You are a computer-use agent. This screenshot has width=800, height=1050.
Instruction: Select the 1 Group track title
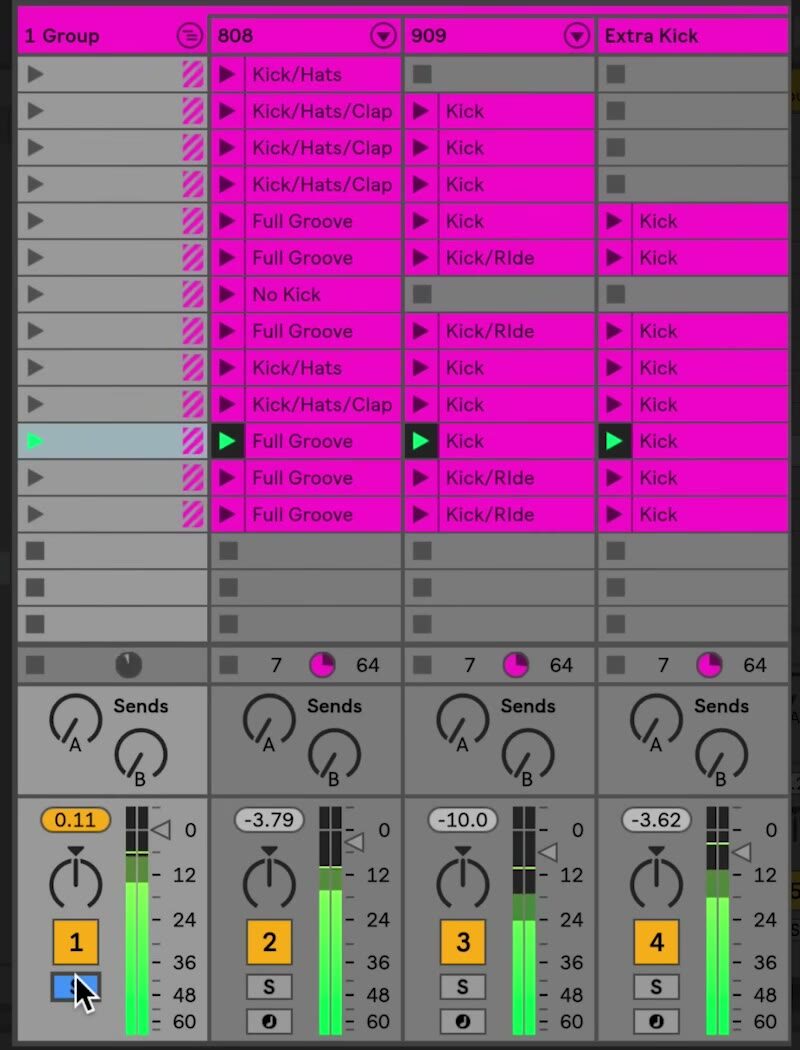coord(62,35)
